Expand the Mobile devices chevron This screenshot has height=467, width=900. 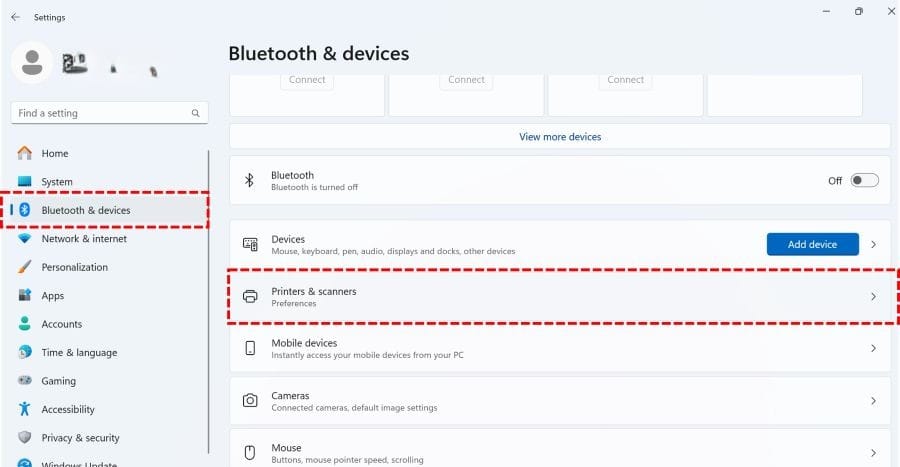click(873, 349)
